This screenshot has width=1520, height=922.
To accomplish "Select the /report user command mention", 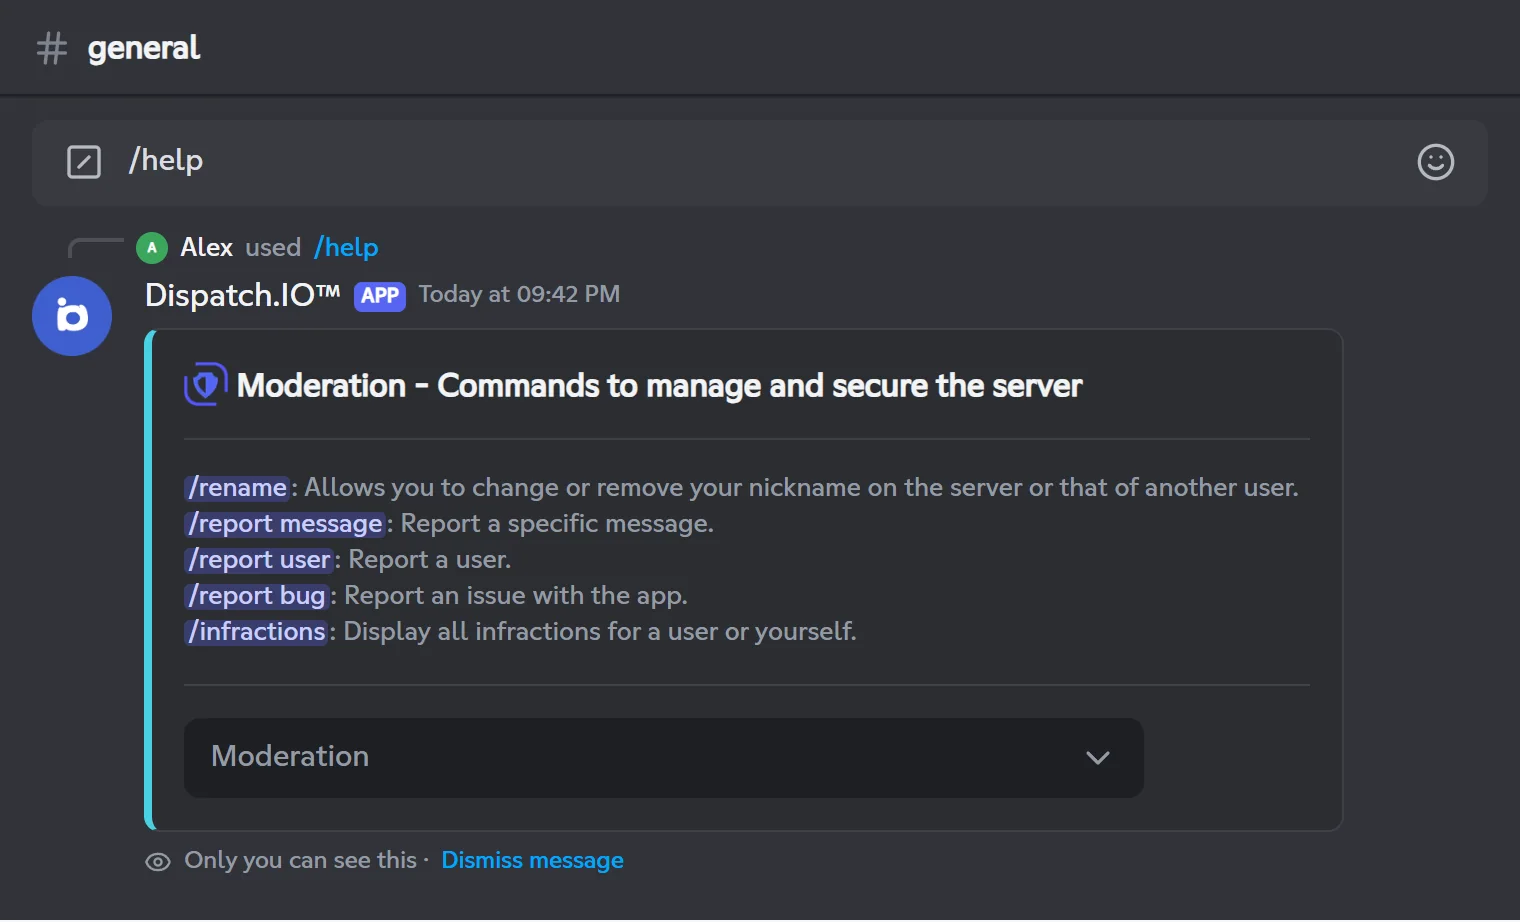I will click(x=260, y=559).
